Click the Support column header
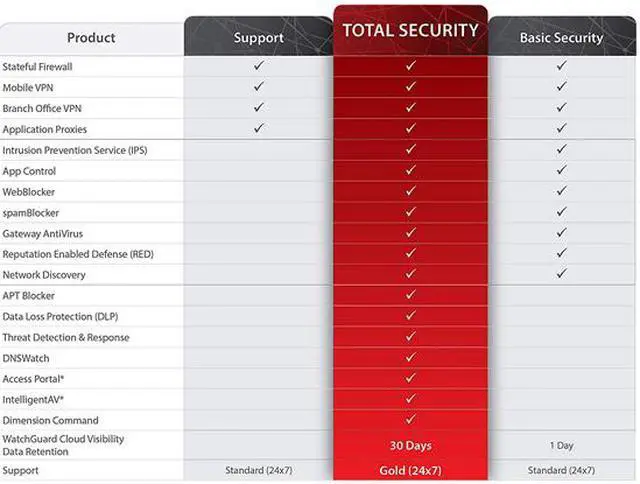The height and width of the screenshot is (484, 640). (258, 38)
